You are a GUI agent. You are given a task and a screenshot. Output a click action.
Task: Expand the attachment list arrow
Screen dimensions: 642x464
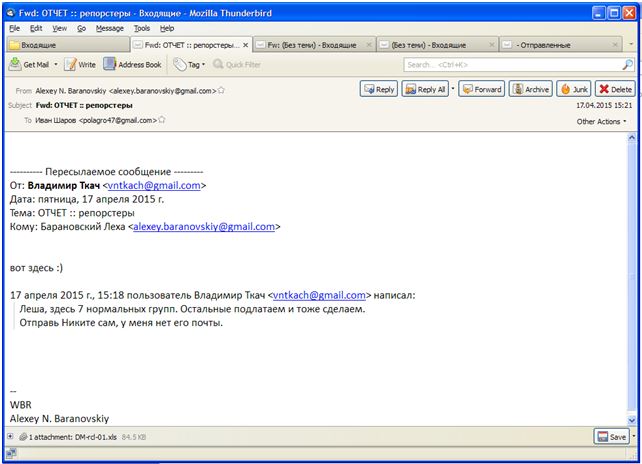tap(10, 438)
